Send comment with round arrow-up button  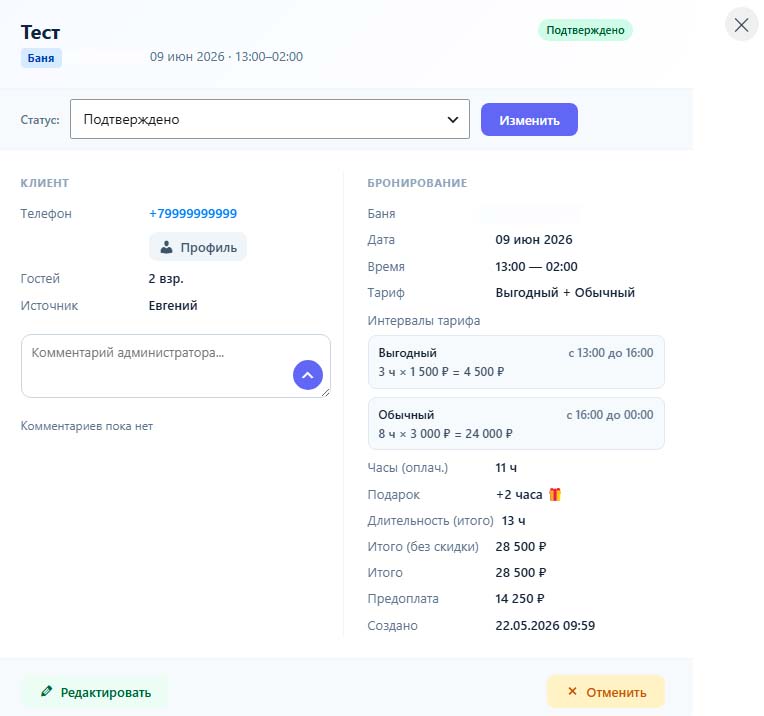click(x=307, y=375)
